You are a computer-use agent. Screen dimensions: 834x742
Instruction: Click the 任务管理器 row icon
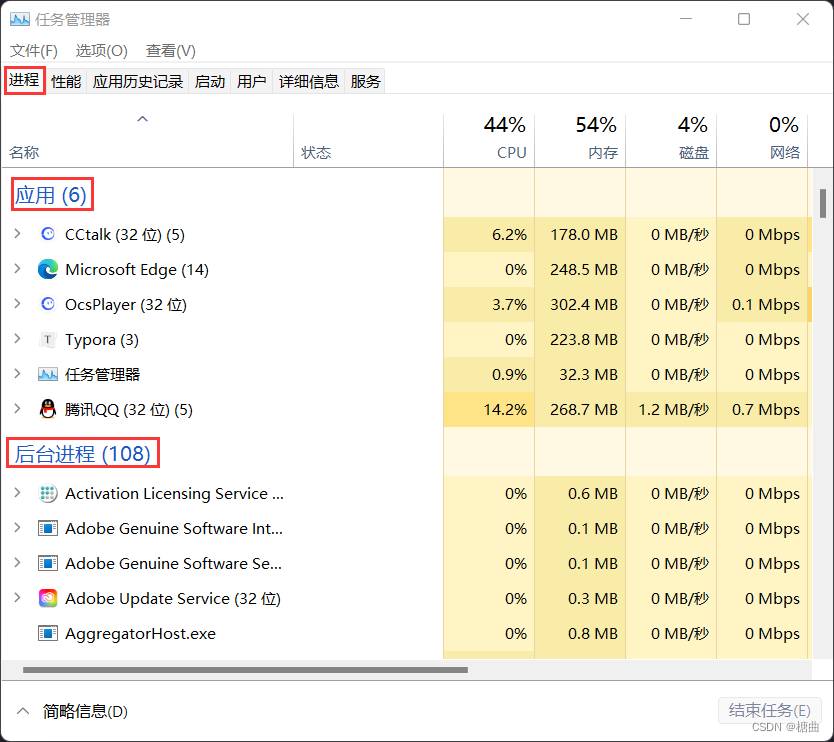(x=48, y=374)
